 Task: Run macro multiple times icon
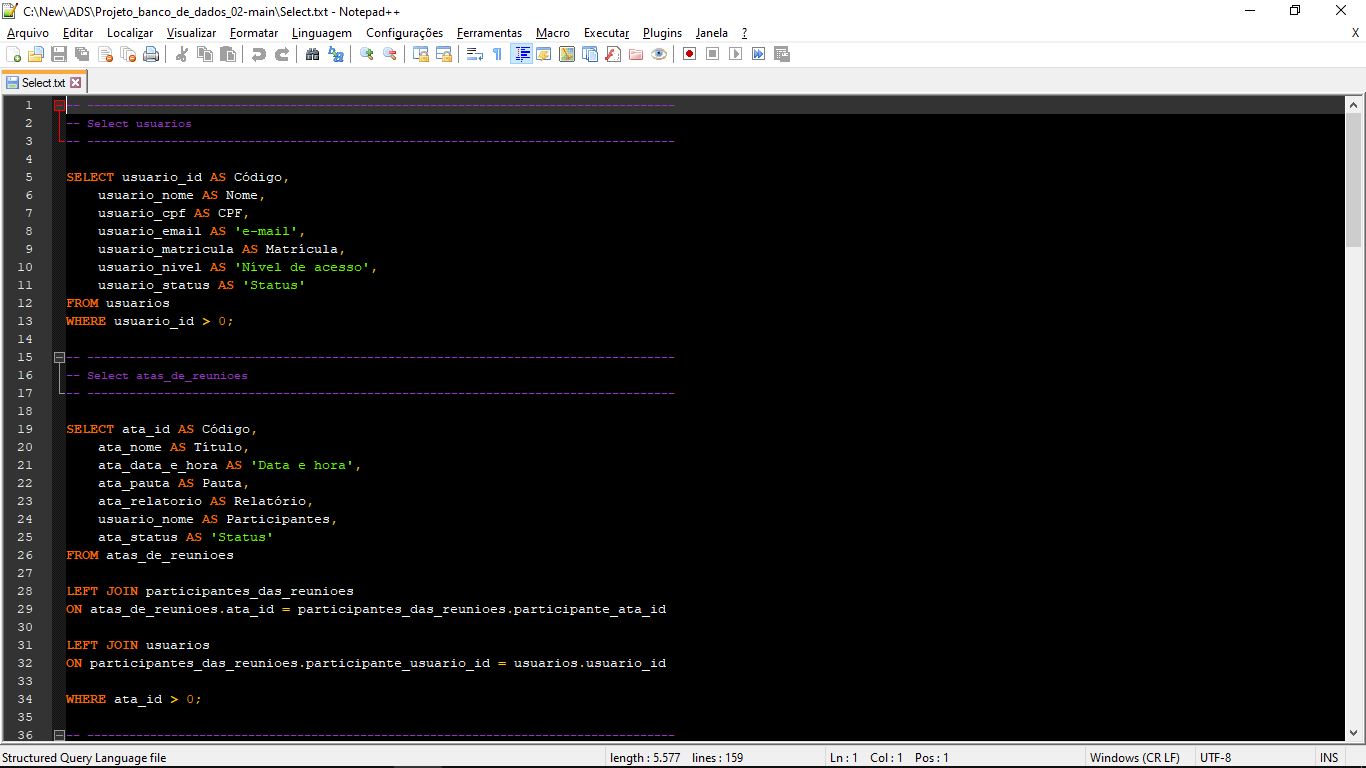(x=758, y=54)
